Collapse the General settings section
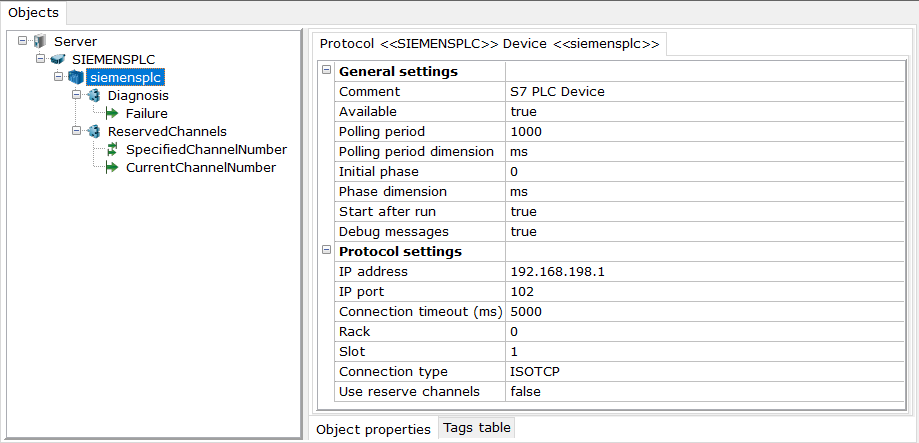This screenshot has height=443, width=919. point(326,70)
